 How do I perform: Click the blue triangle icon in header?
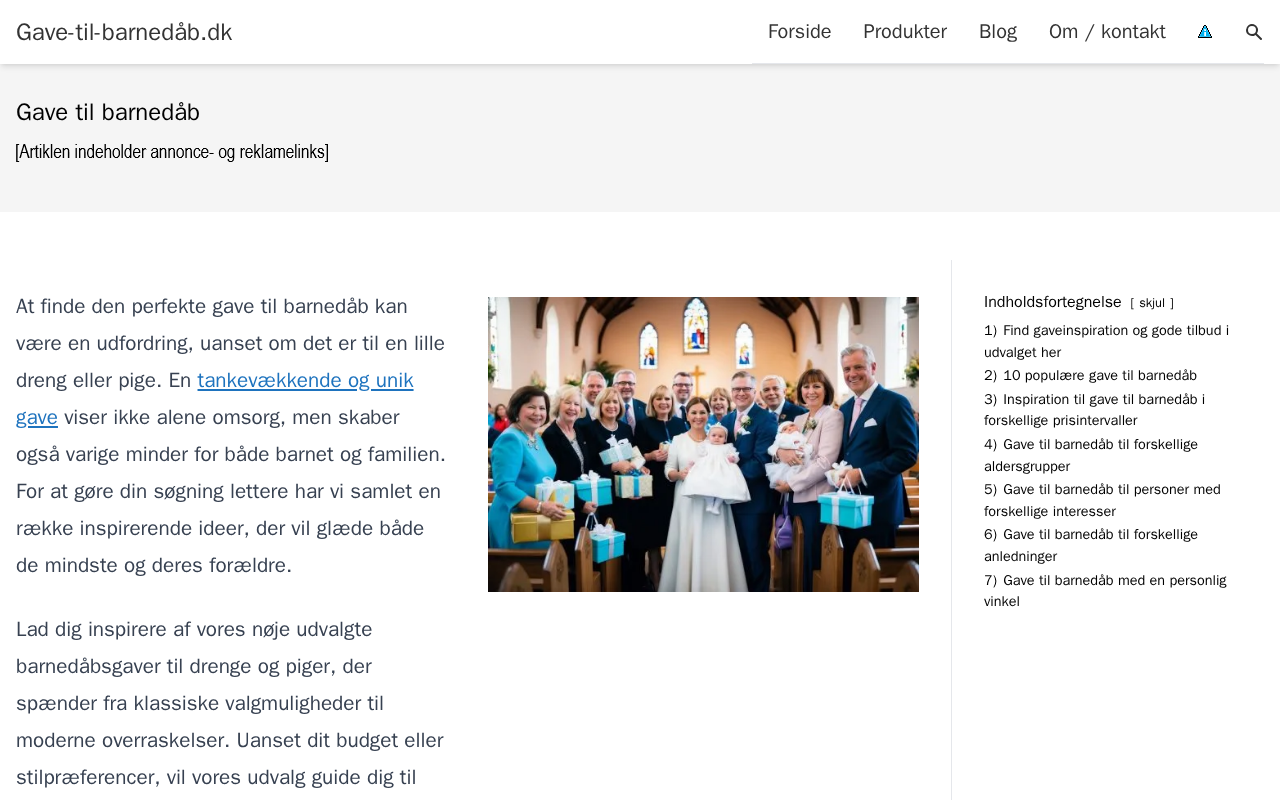click(1205, 32)
